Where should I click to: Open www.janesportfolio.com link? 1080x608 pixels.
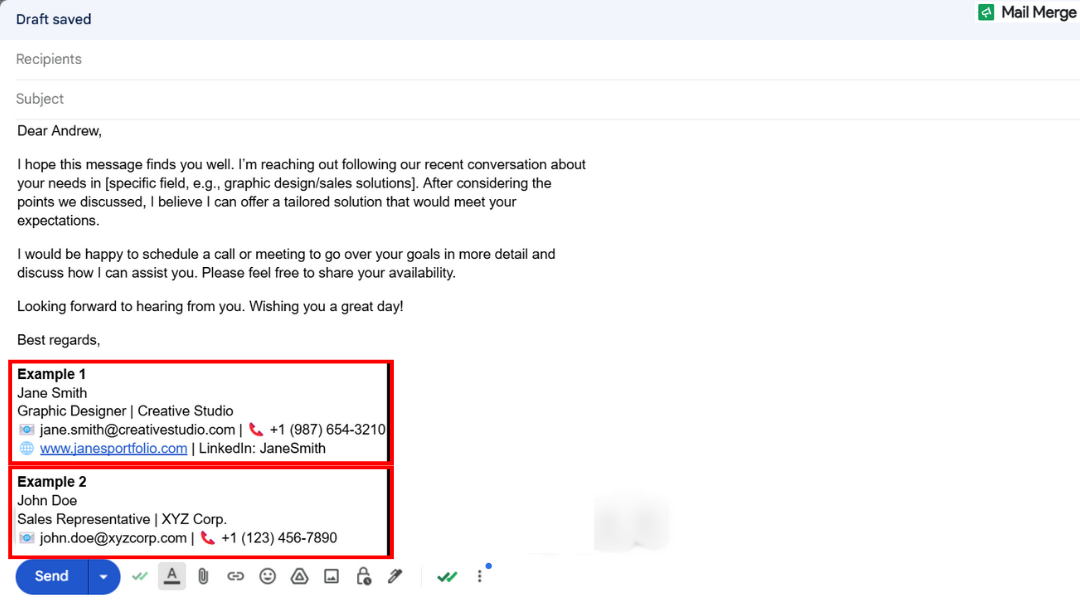(x=114, y=448)
